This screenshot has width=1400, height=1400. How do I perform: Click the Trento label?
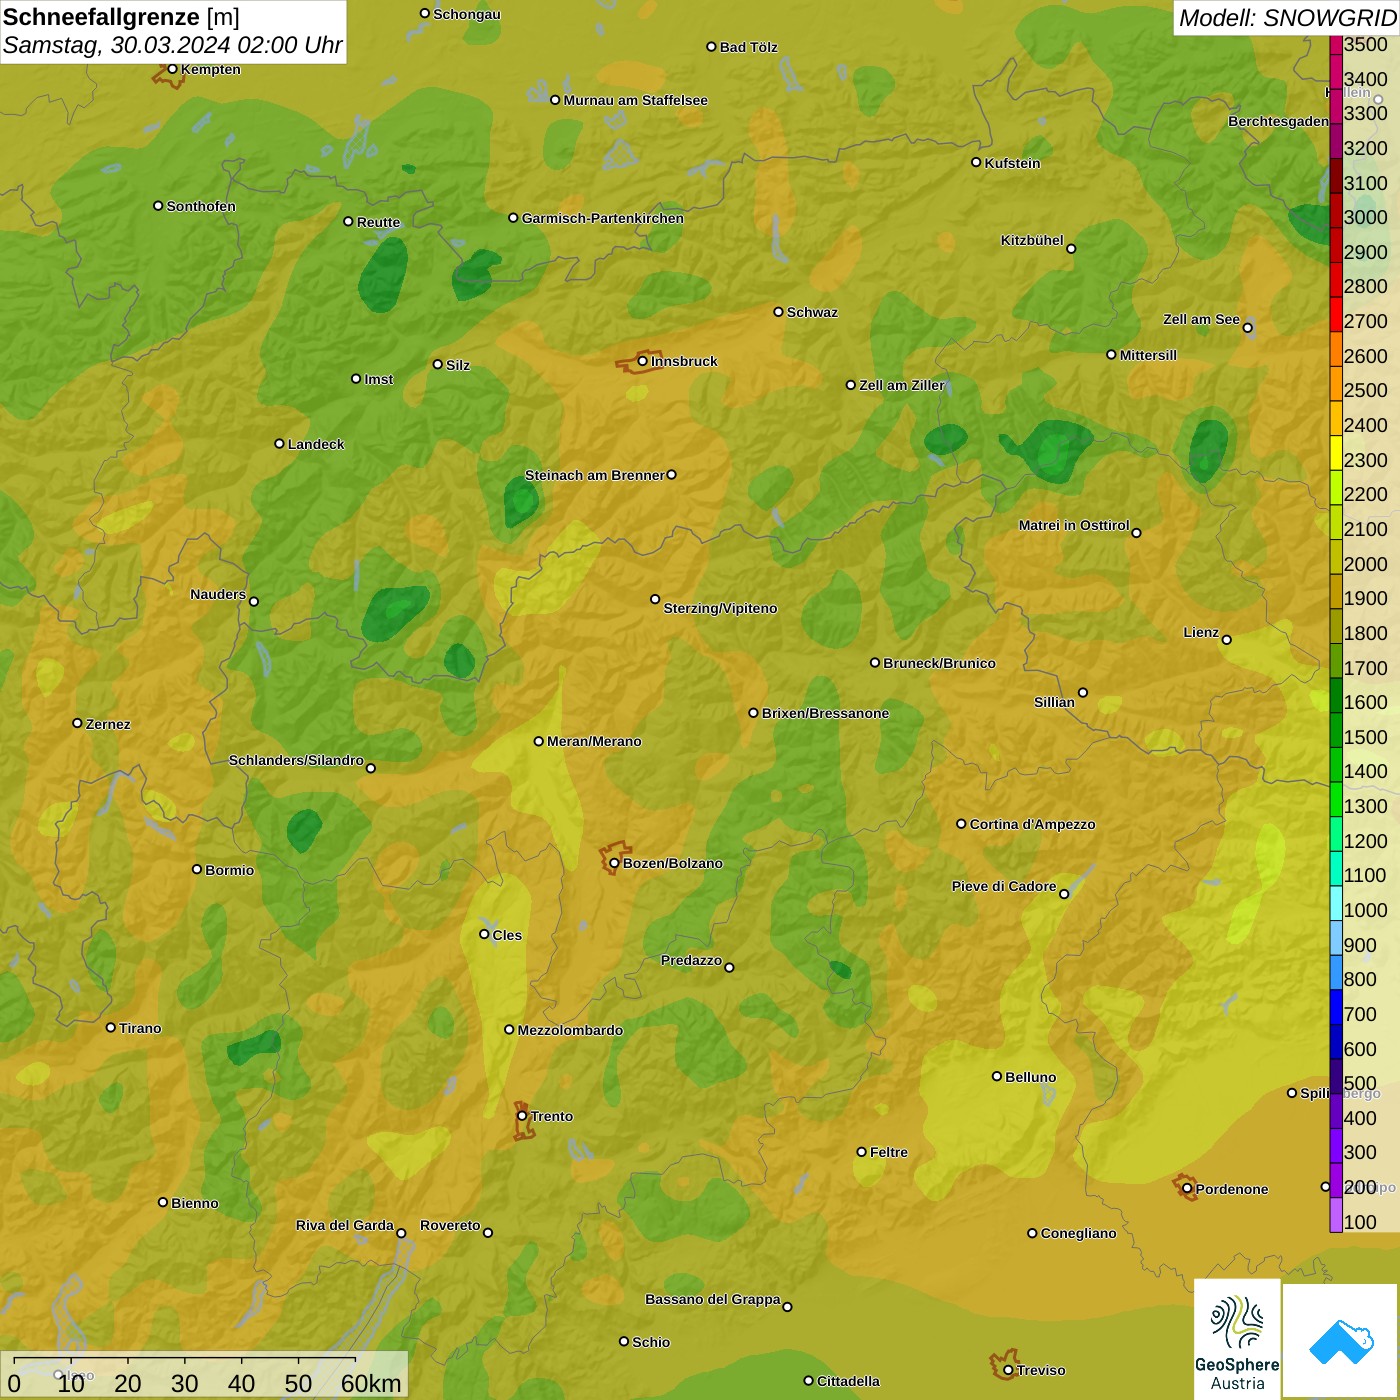(x=552, y=1116)
